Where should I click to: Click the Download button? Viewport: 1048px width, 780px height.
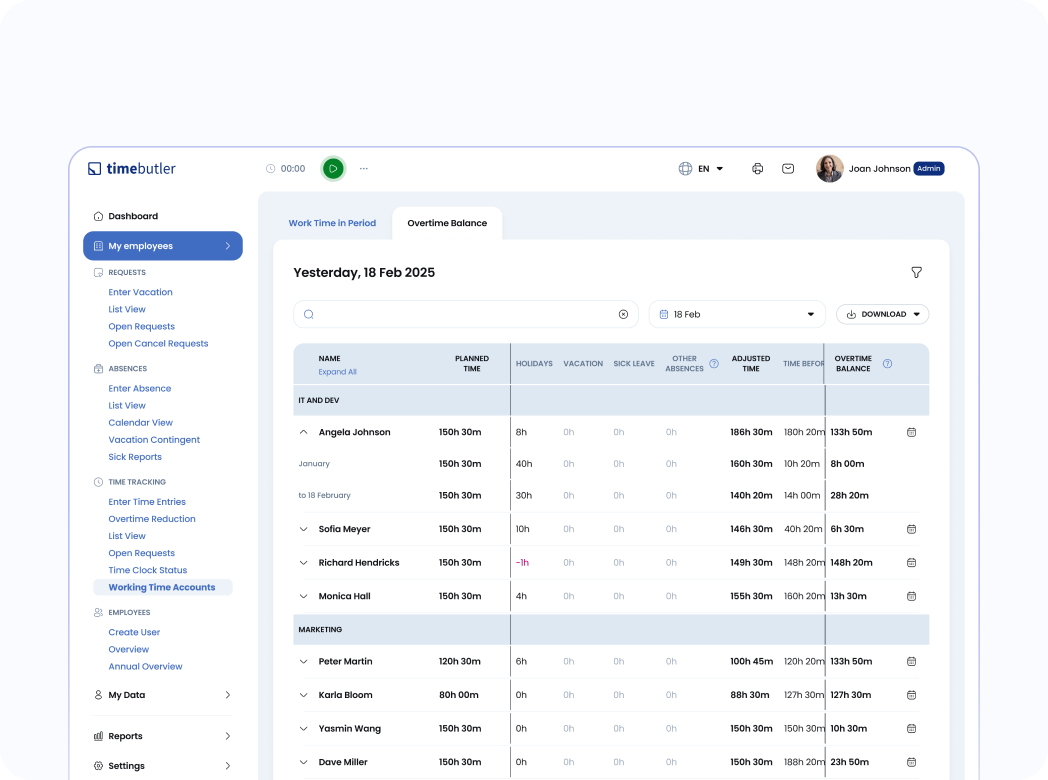882,314
